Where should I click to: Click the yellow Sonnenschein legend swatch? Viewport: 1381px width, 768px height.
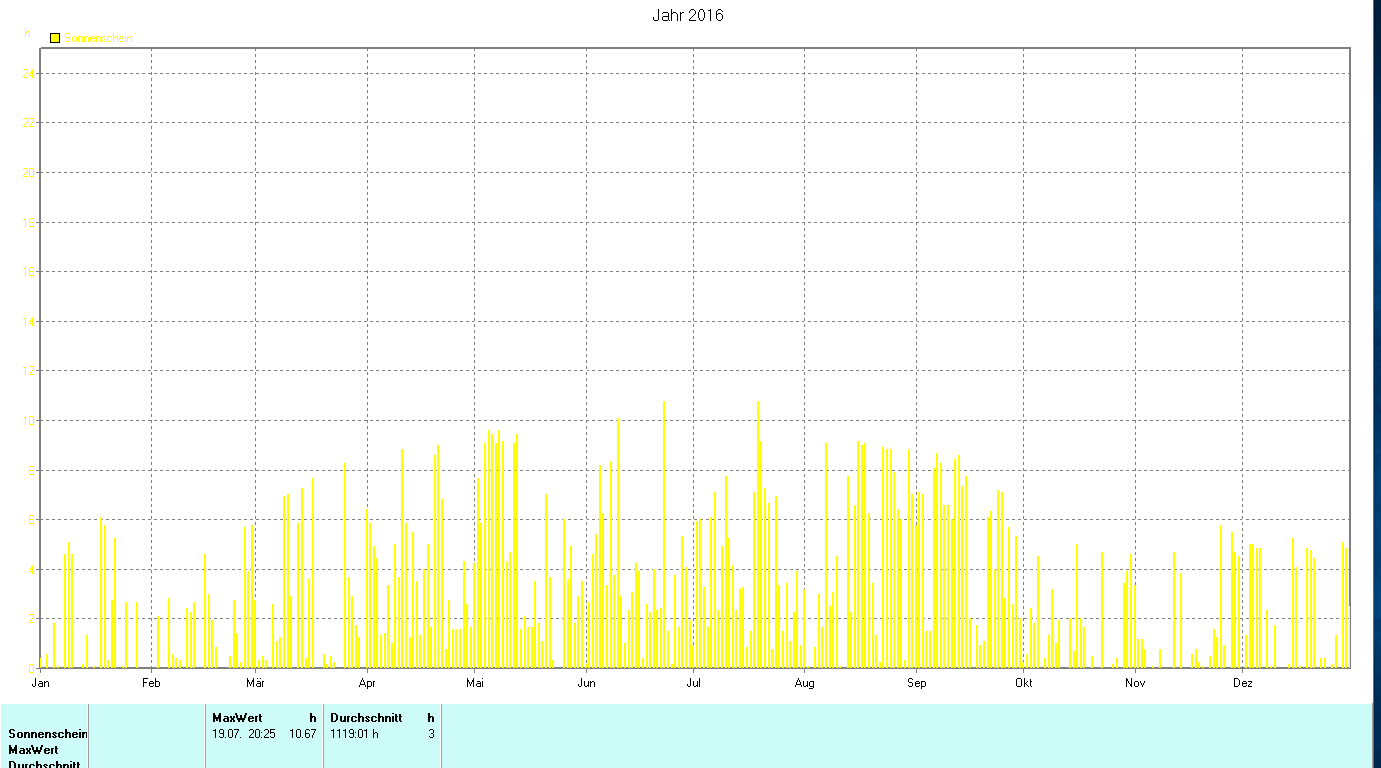click(55, 38)
